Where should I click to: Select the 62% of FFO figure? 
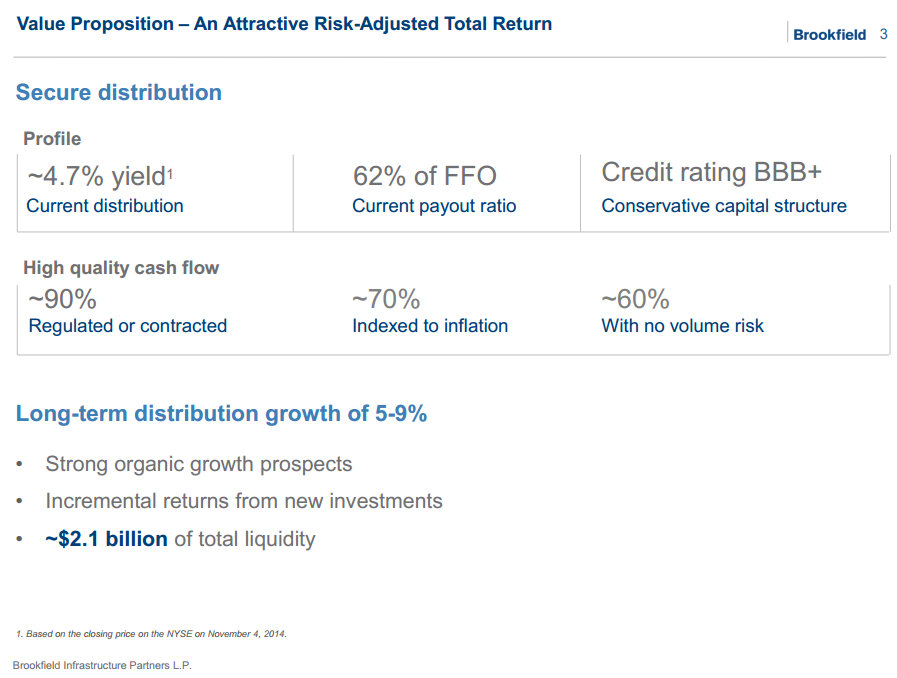tap(424, 176)
